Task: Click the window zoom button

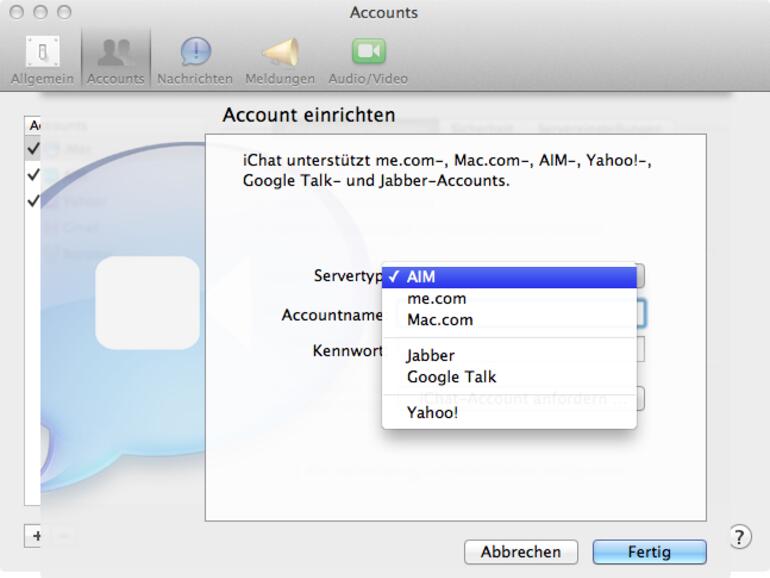Action: (x=64, y=12)
